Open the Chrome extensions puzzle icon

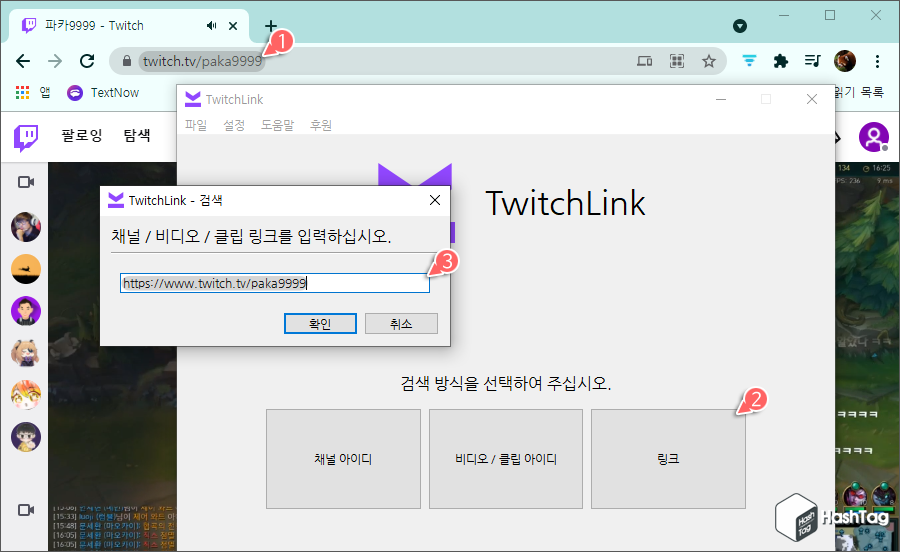781,61
